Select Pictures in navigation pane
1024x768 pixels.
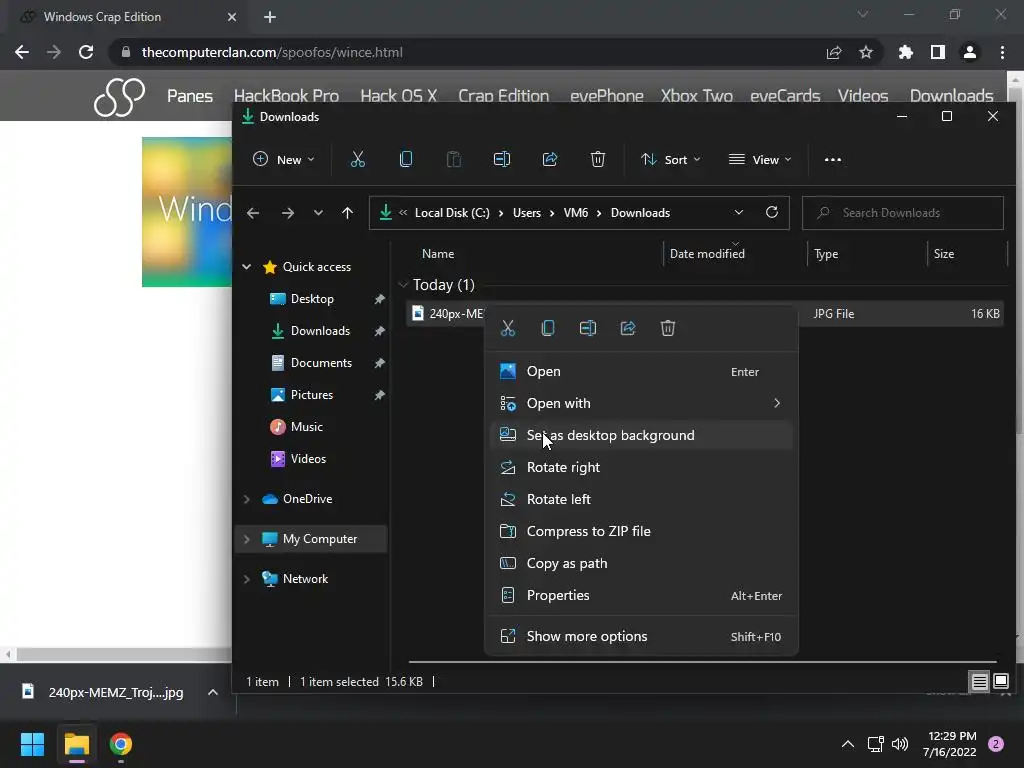(x=312, y=394)
